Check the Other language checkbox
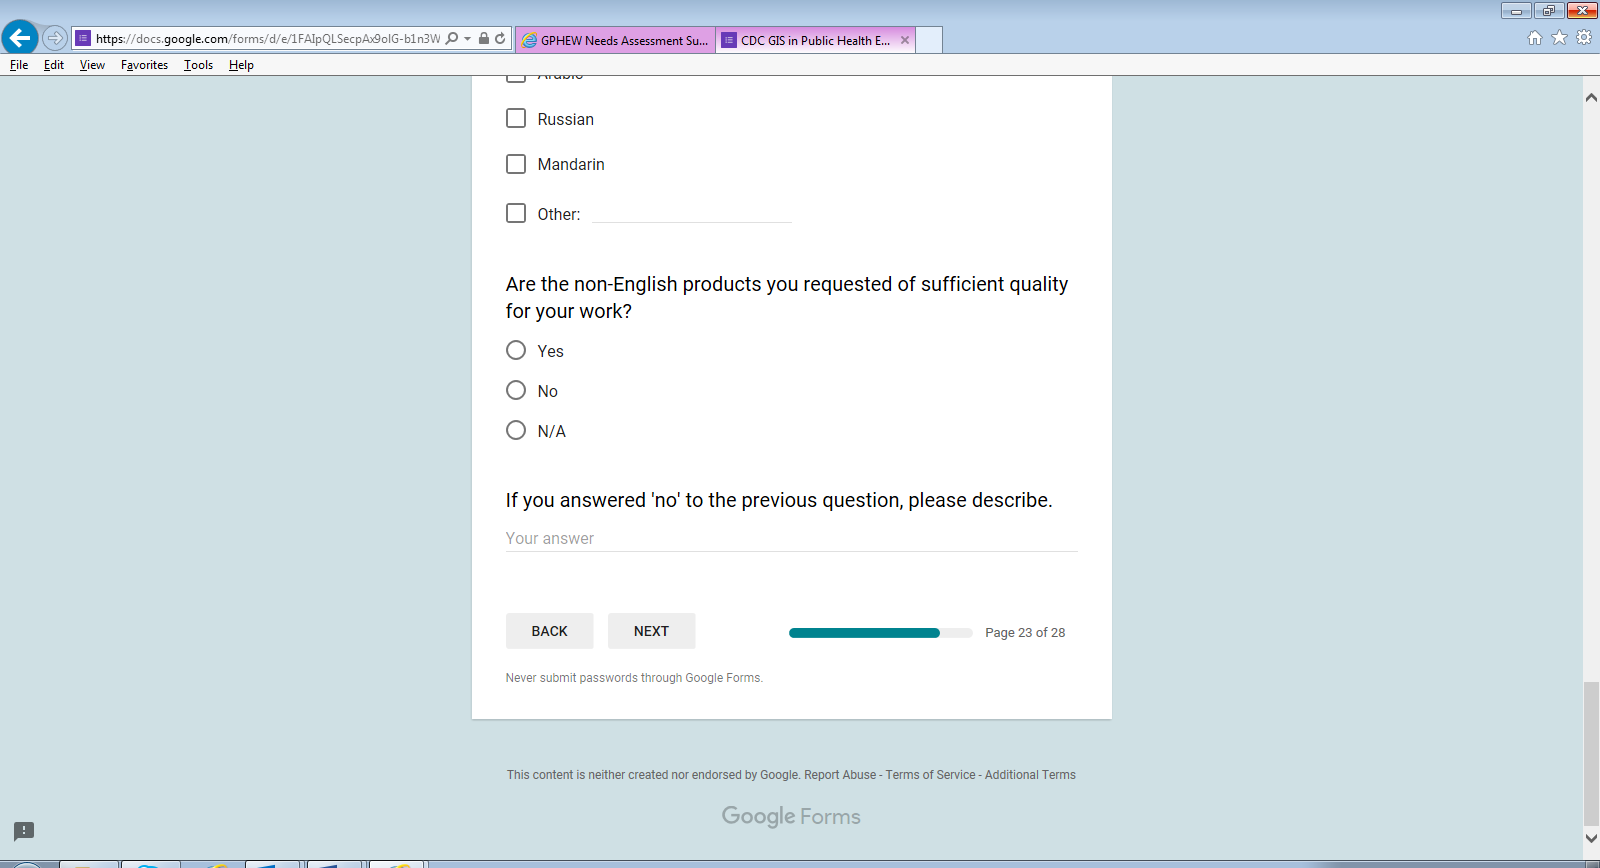This screenshot has height=868, width=1600. (x=516, y=213)
